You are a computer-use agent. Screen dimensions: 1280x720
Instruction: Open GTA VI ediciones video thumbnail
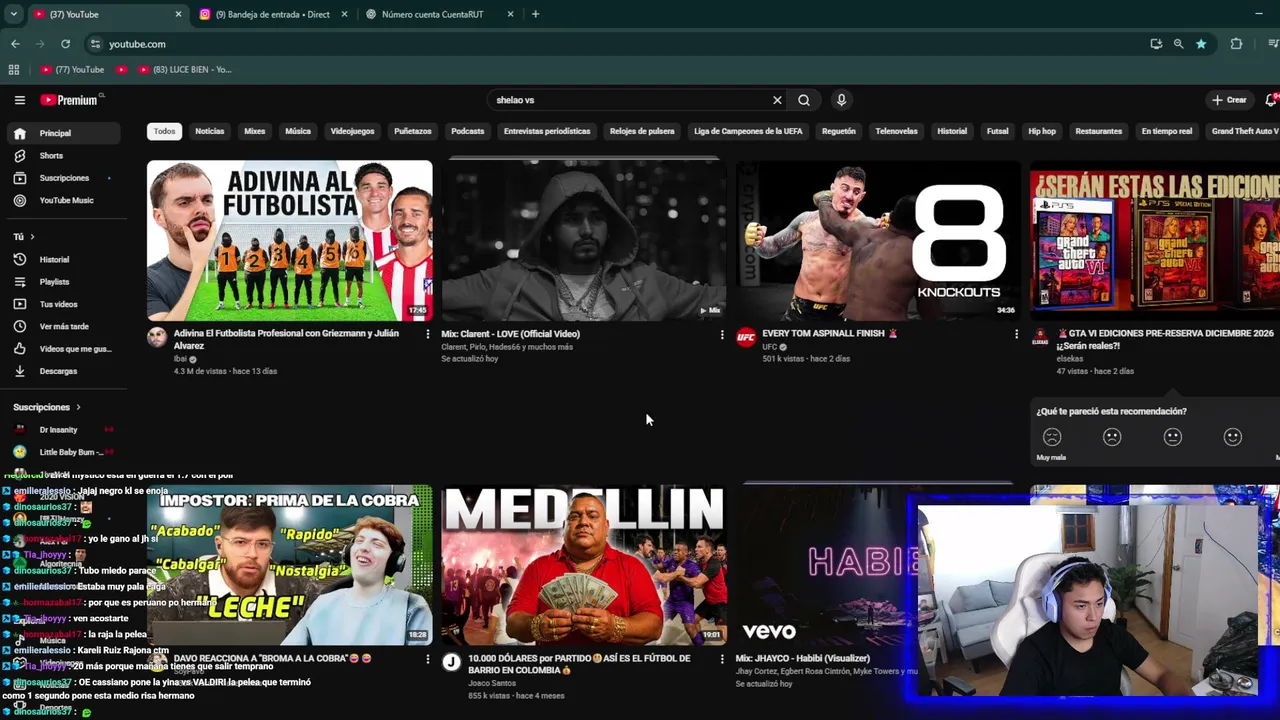[x=1155, y=240]
